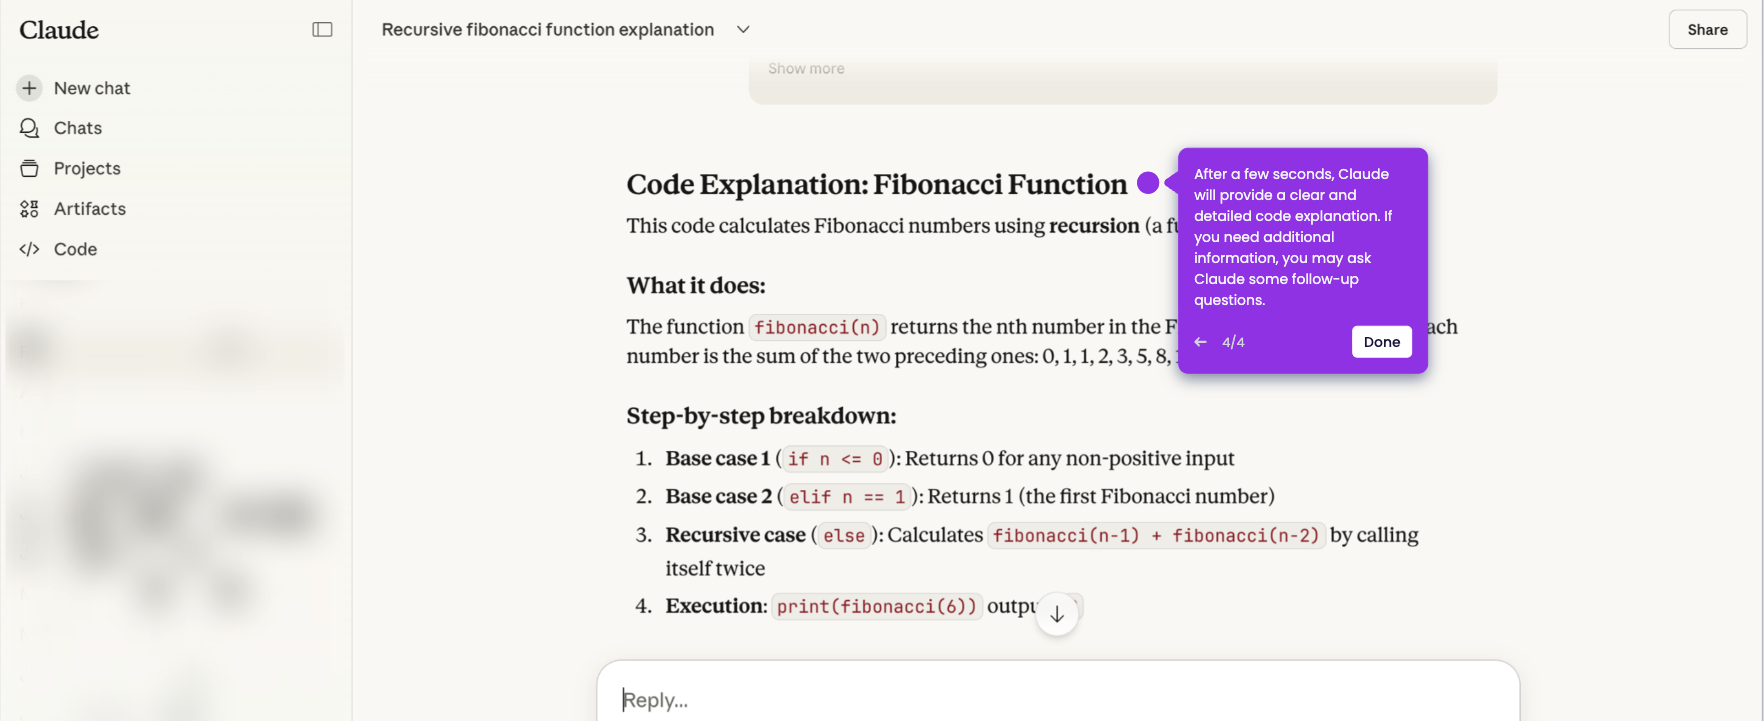Image resolution: width=1764 pixels, height=721 pixels.
Task: Click Done to finish the tour
Action: point(1382,342)
